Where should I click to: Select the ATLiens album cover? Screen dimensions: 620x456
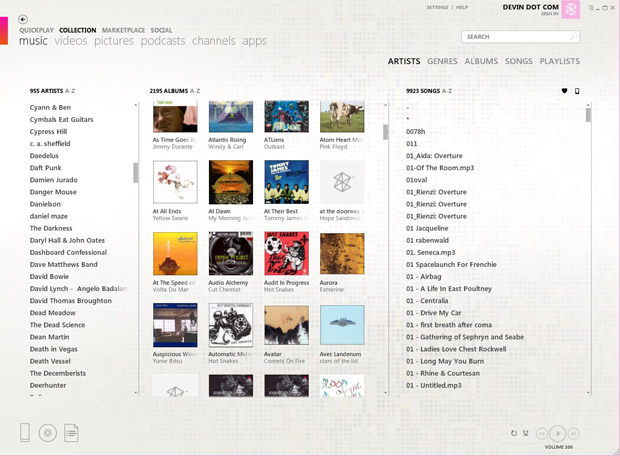(287, 116)
